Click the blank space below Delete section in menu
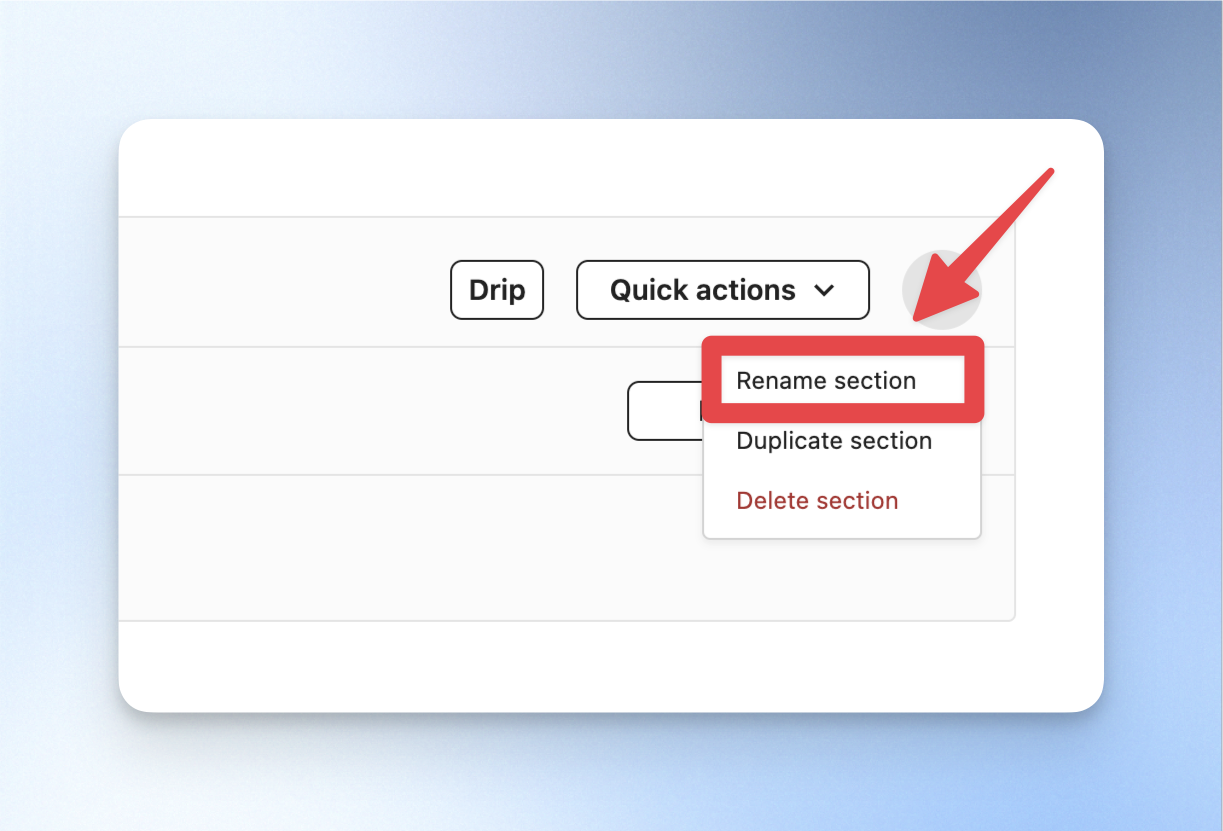Image resolution: width=1223 pixels, height=831 pixels. (842, 534)
